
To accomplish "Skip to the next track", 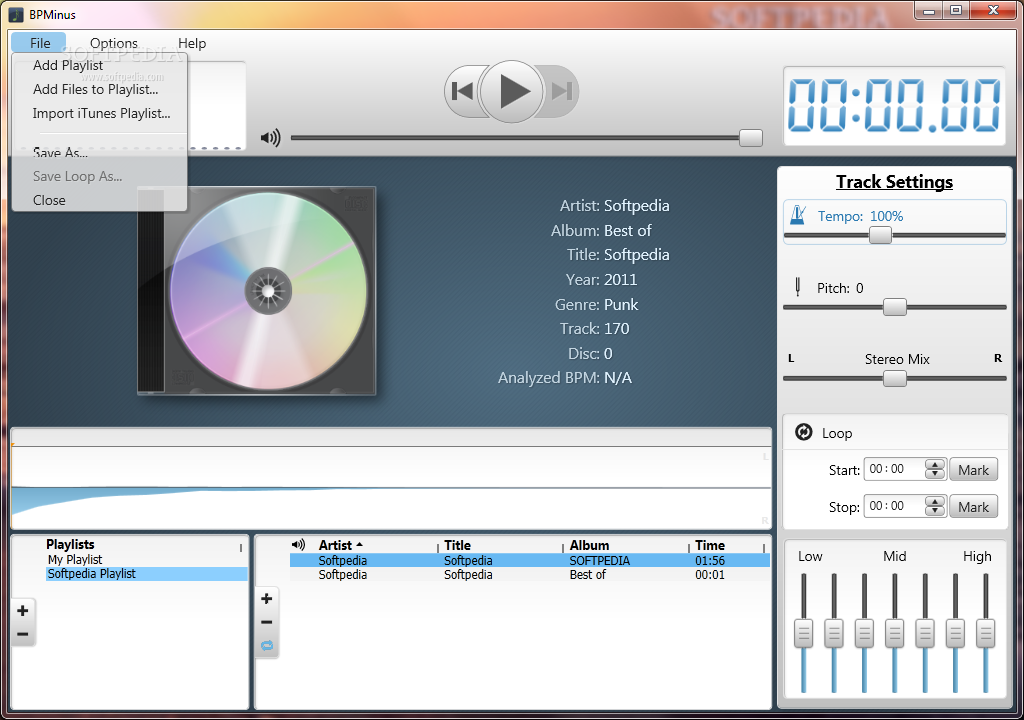I will [561, 91].
